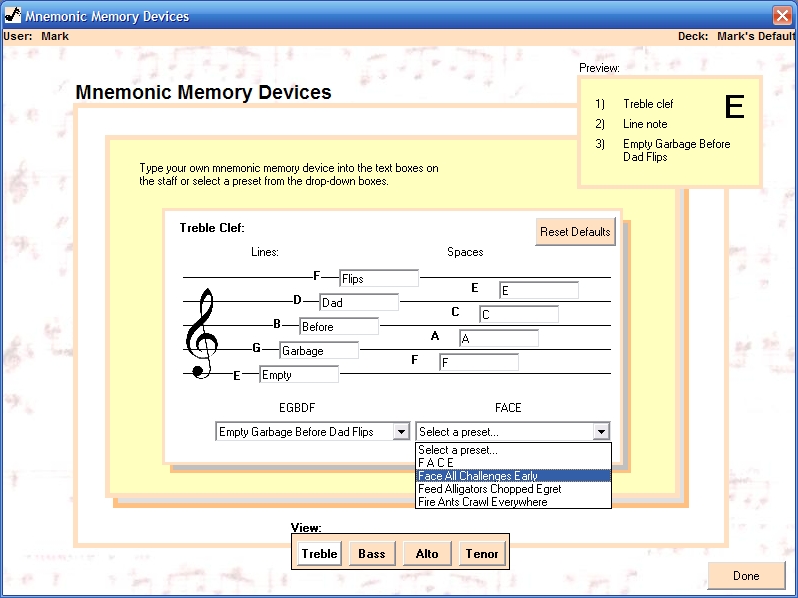Click the A space text box

click(x=499, y=338)
